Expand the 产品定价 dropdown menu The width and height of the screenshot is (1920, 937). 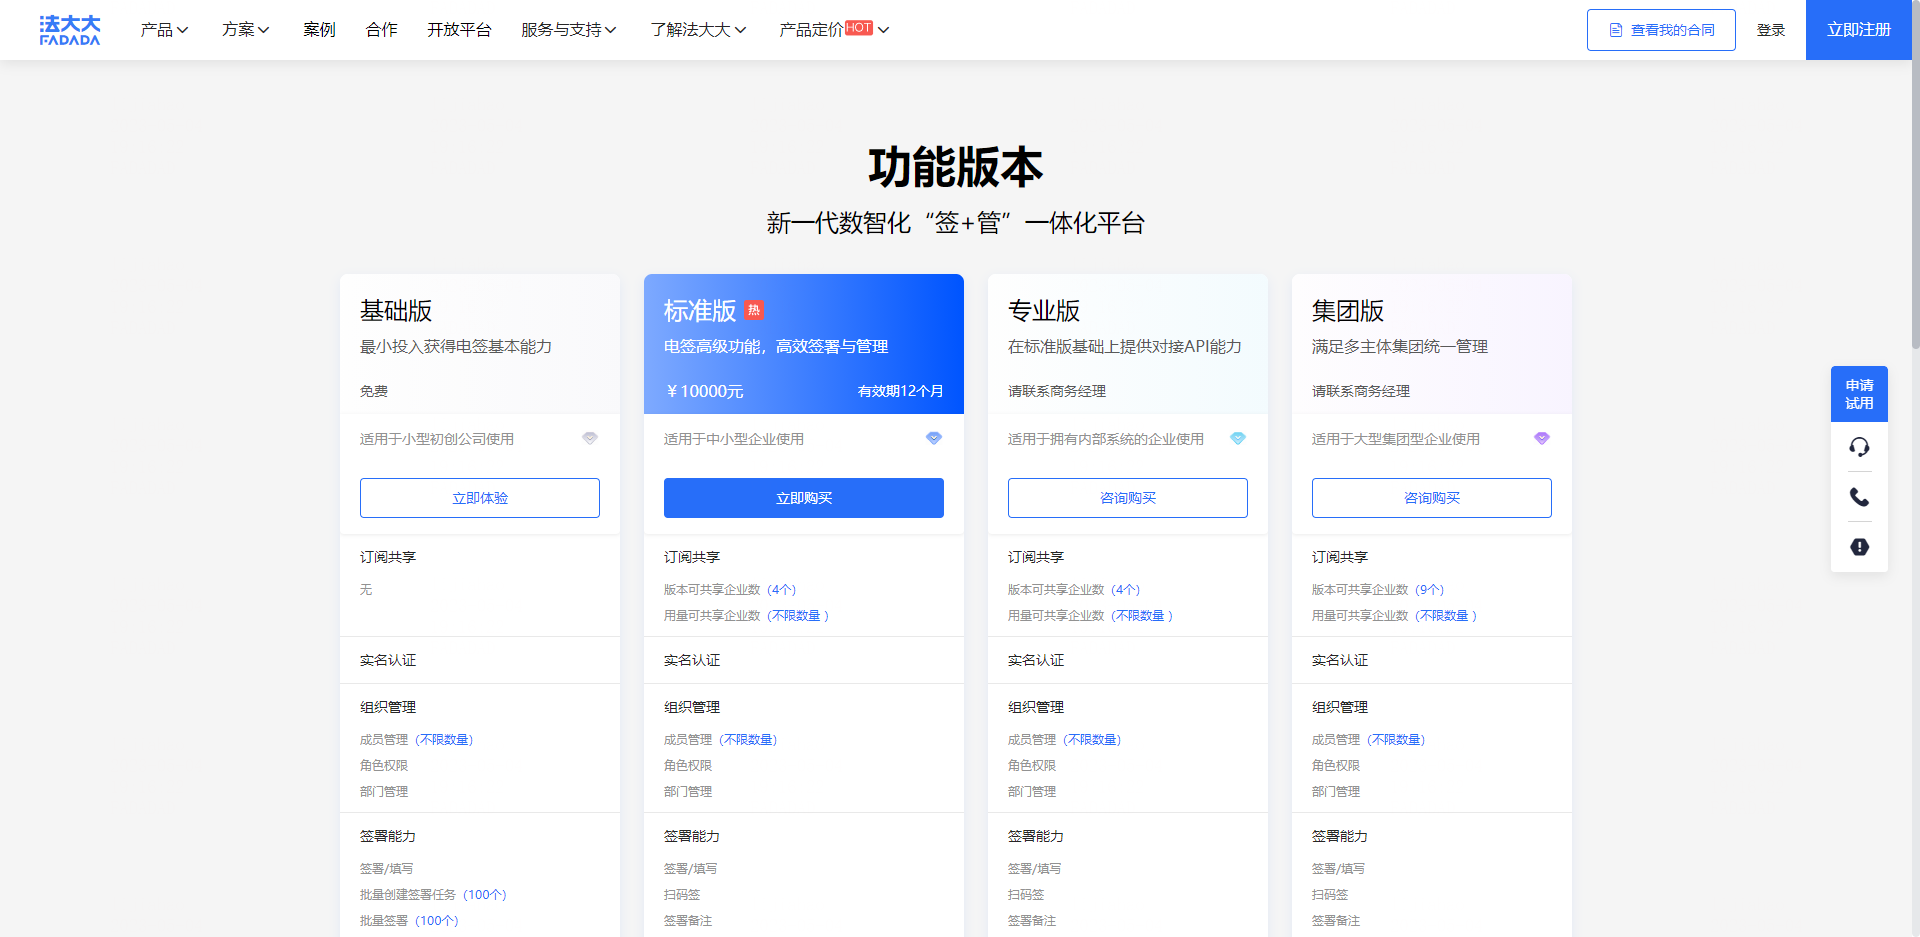pos(834,30)
